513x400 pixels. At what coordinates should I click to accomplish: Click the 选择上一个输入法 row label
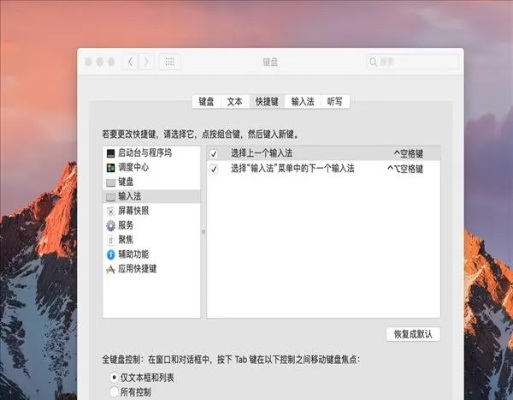[262, 153]
